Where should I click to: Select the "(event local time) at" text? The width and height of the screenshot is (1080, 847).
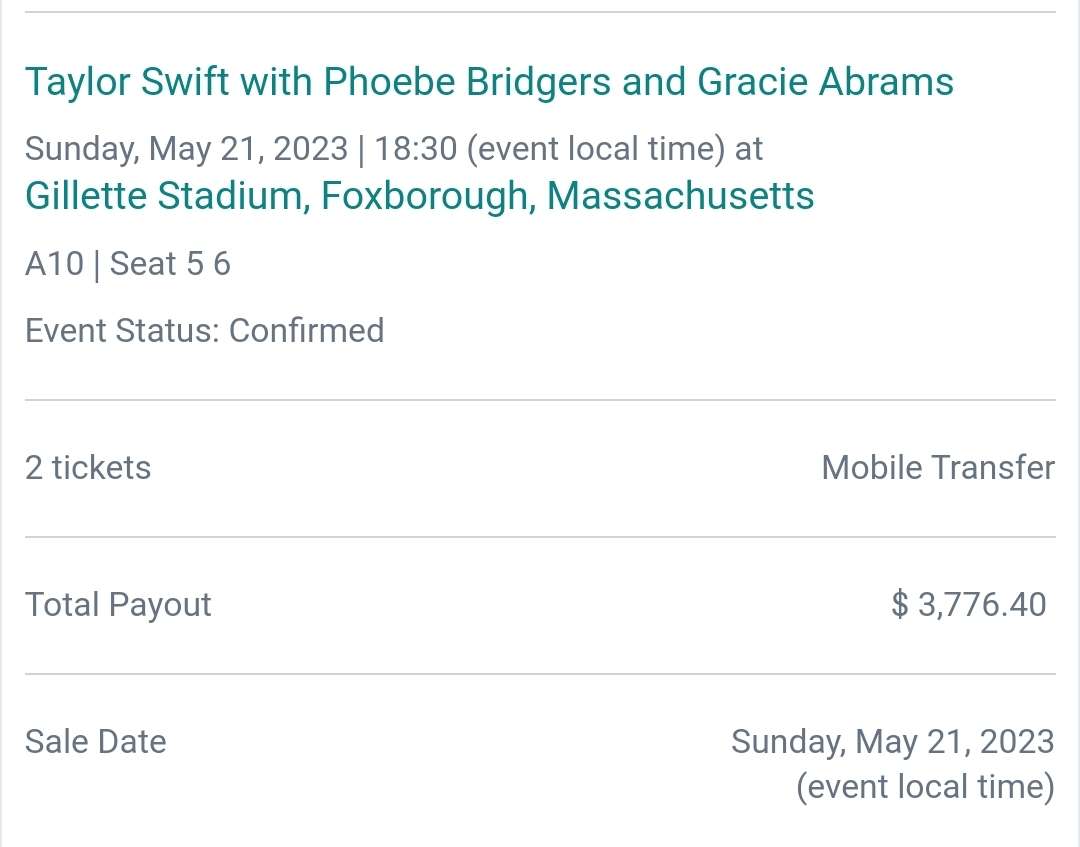click(614, 149)
